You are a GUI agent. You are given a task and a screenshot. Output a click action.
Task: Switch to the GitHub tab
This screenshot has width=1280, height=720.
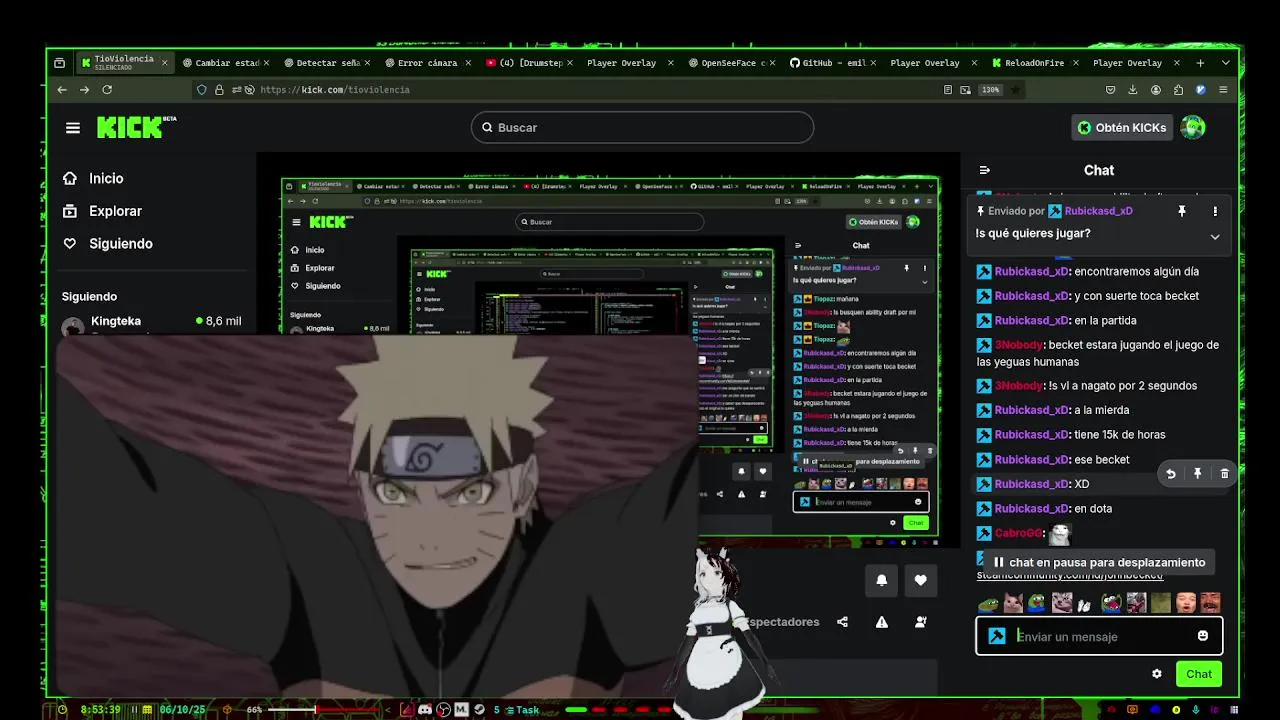[832, 63]
